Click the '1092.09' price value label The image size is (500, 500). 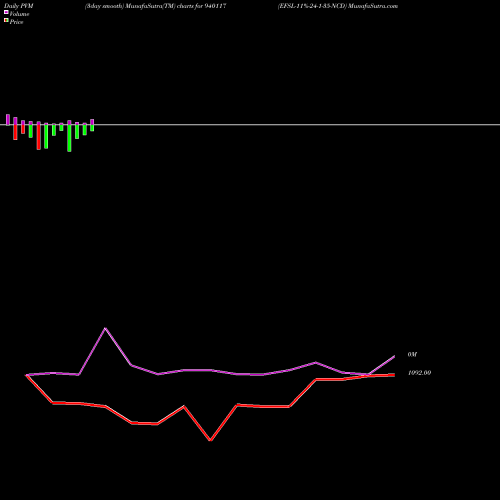click(419, 373)
